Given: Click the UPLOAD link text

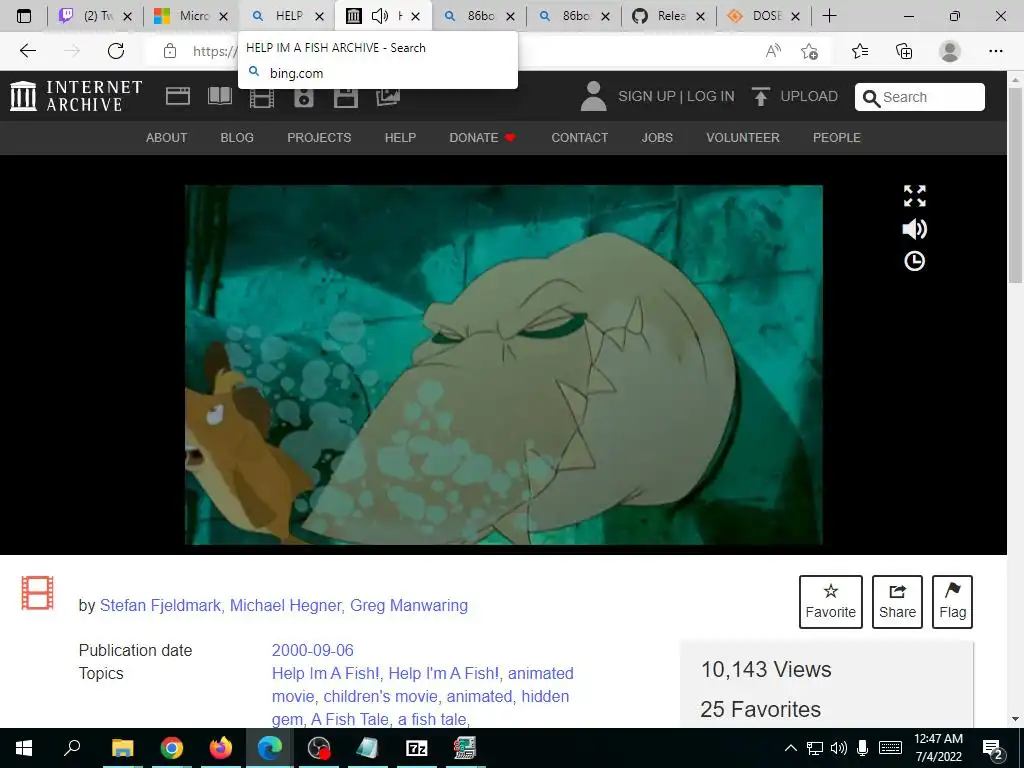Looking at the screenshot, I should pos(809,97).
